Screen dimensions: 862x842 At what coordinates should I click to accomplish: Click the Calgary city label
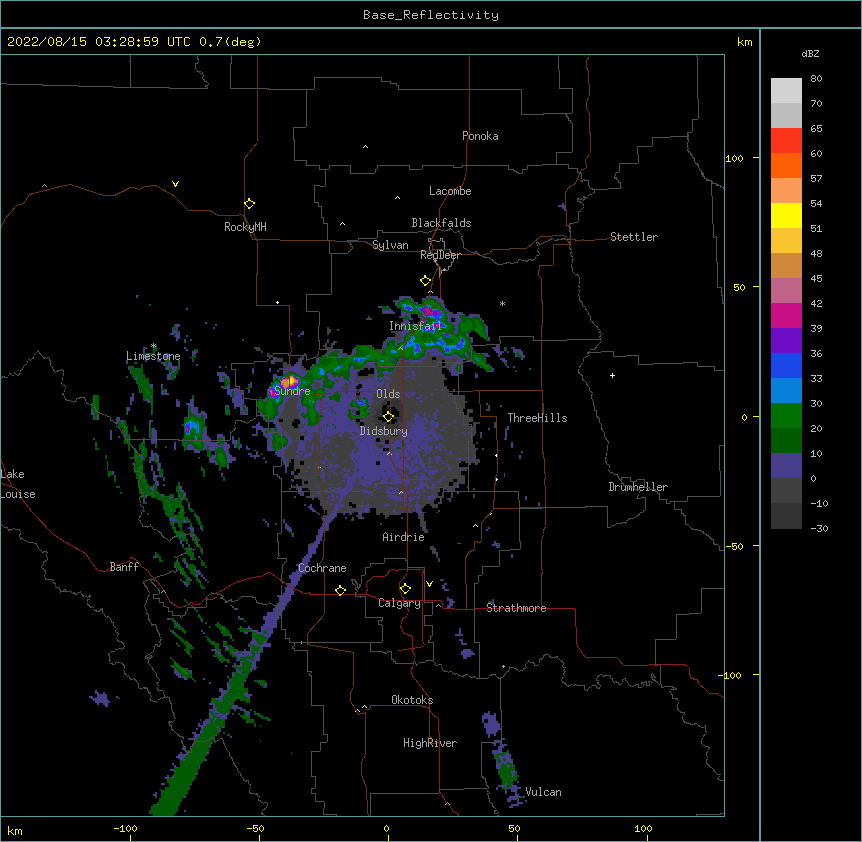coord(399,603)
